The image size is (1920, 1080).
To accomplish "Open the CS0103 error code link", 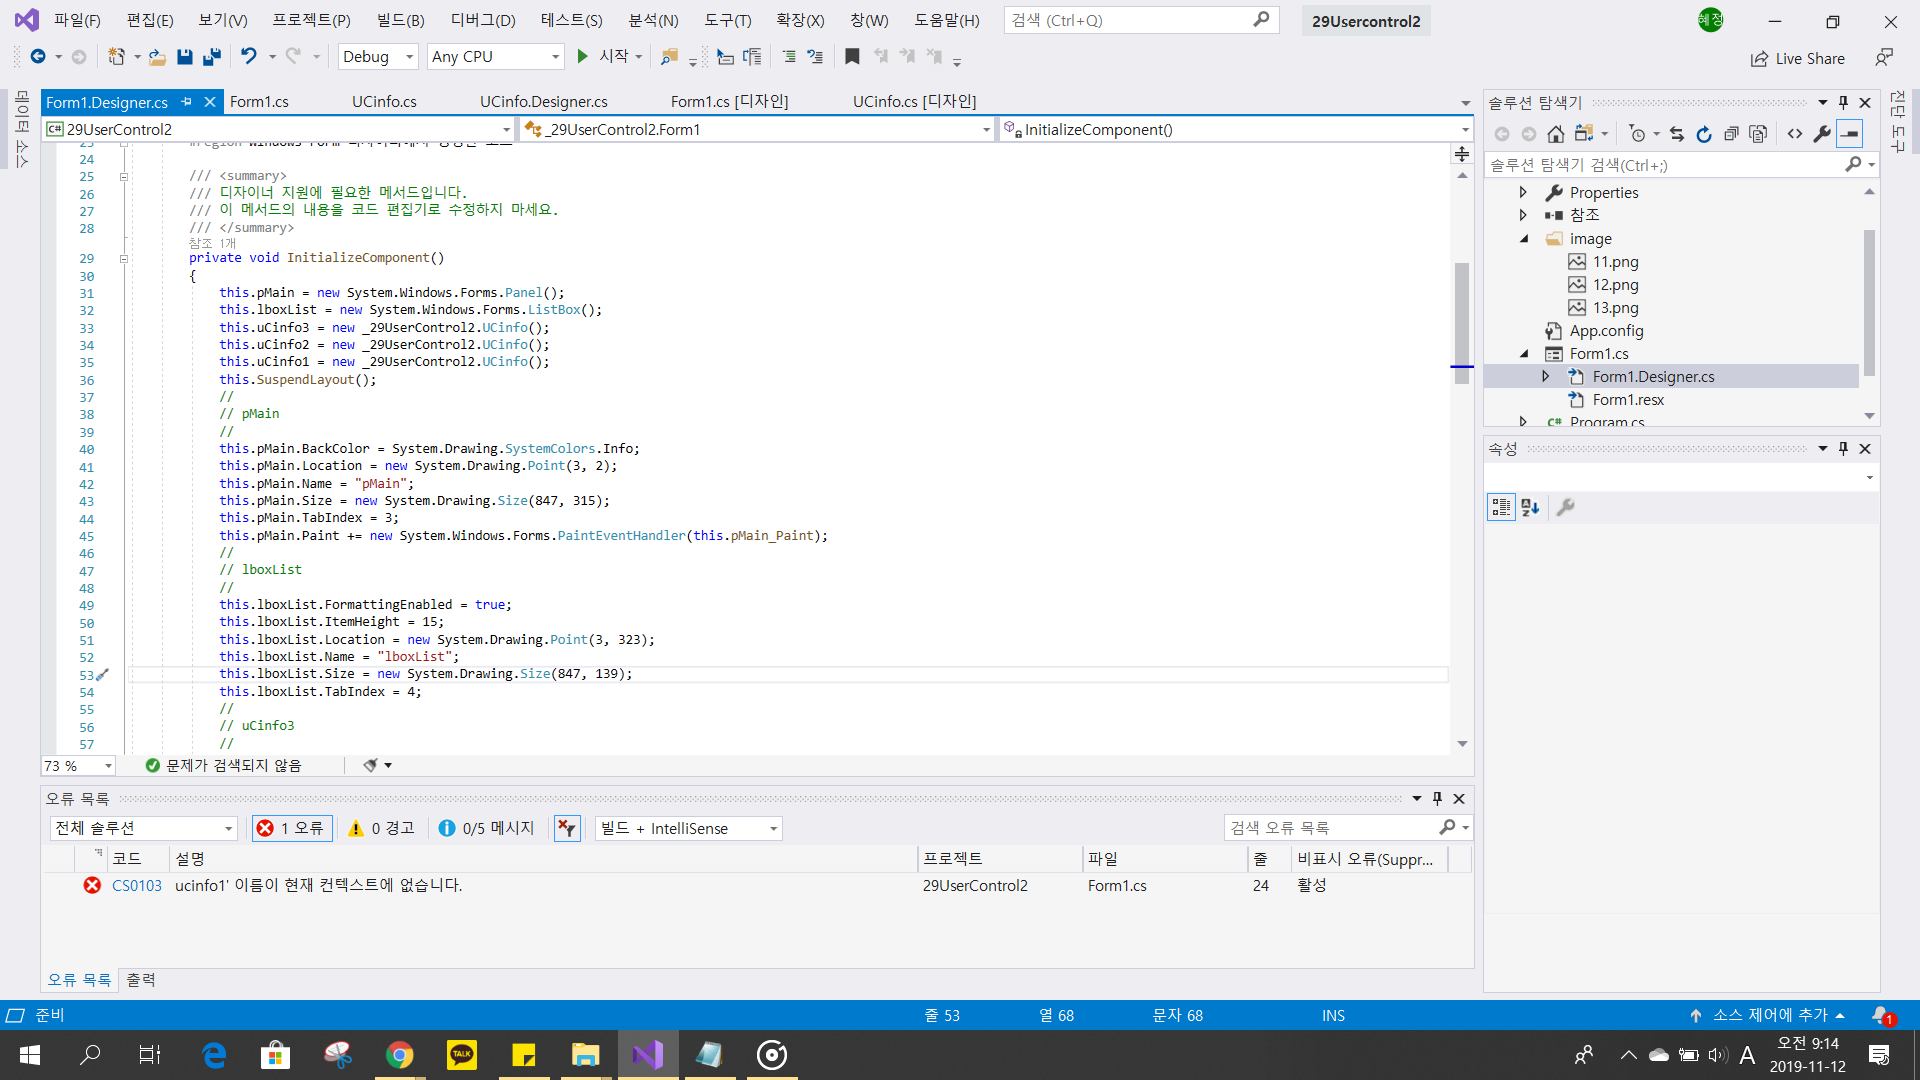I will tap(137, 886).
